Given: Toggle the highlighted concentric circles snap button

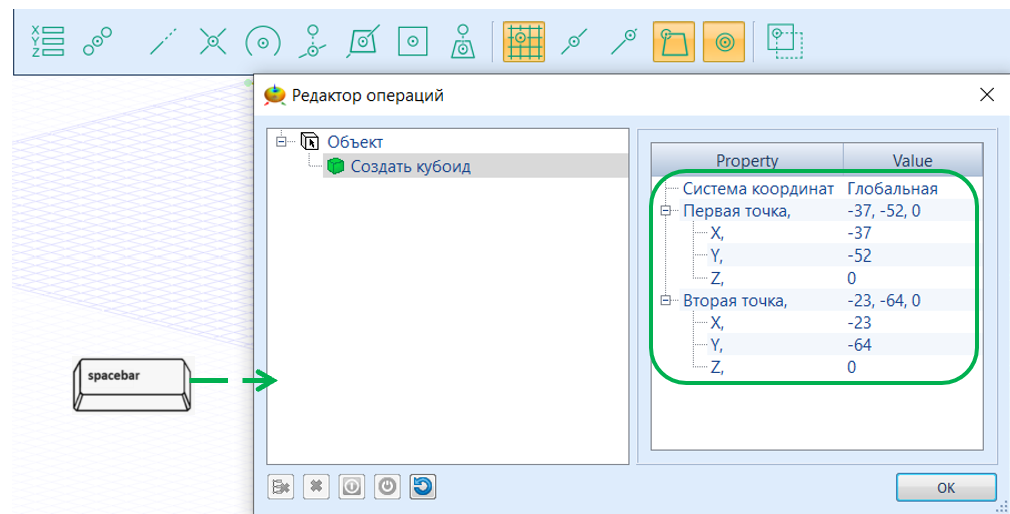Looking at the screenshot, I should 724,41.
